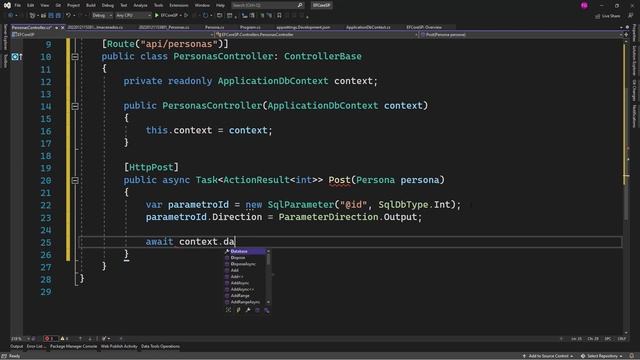Click the search magnifier icon in title bar
Viewport: 640px width, 360px height.
click(x=300, y=5)
